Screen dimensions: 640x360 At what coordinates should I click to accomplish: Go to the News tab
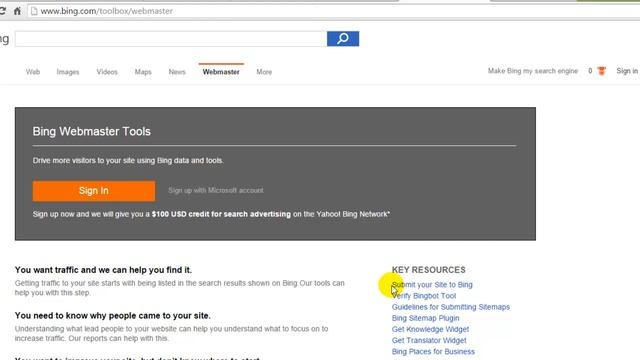pos(177,72)
